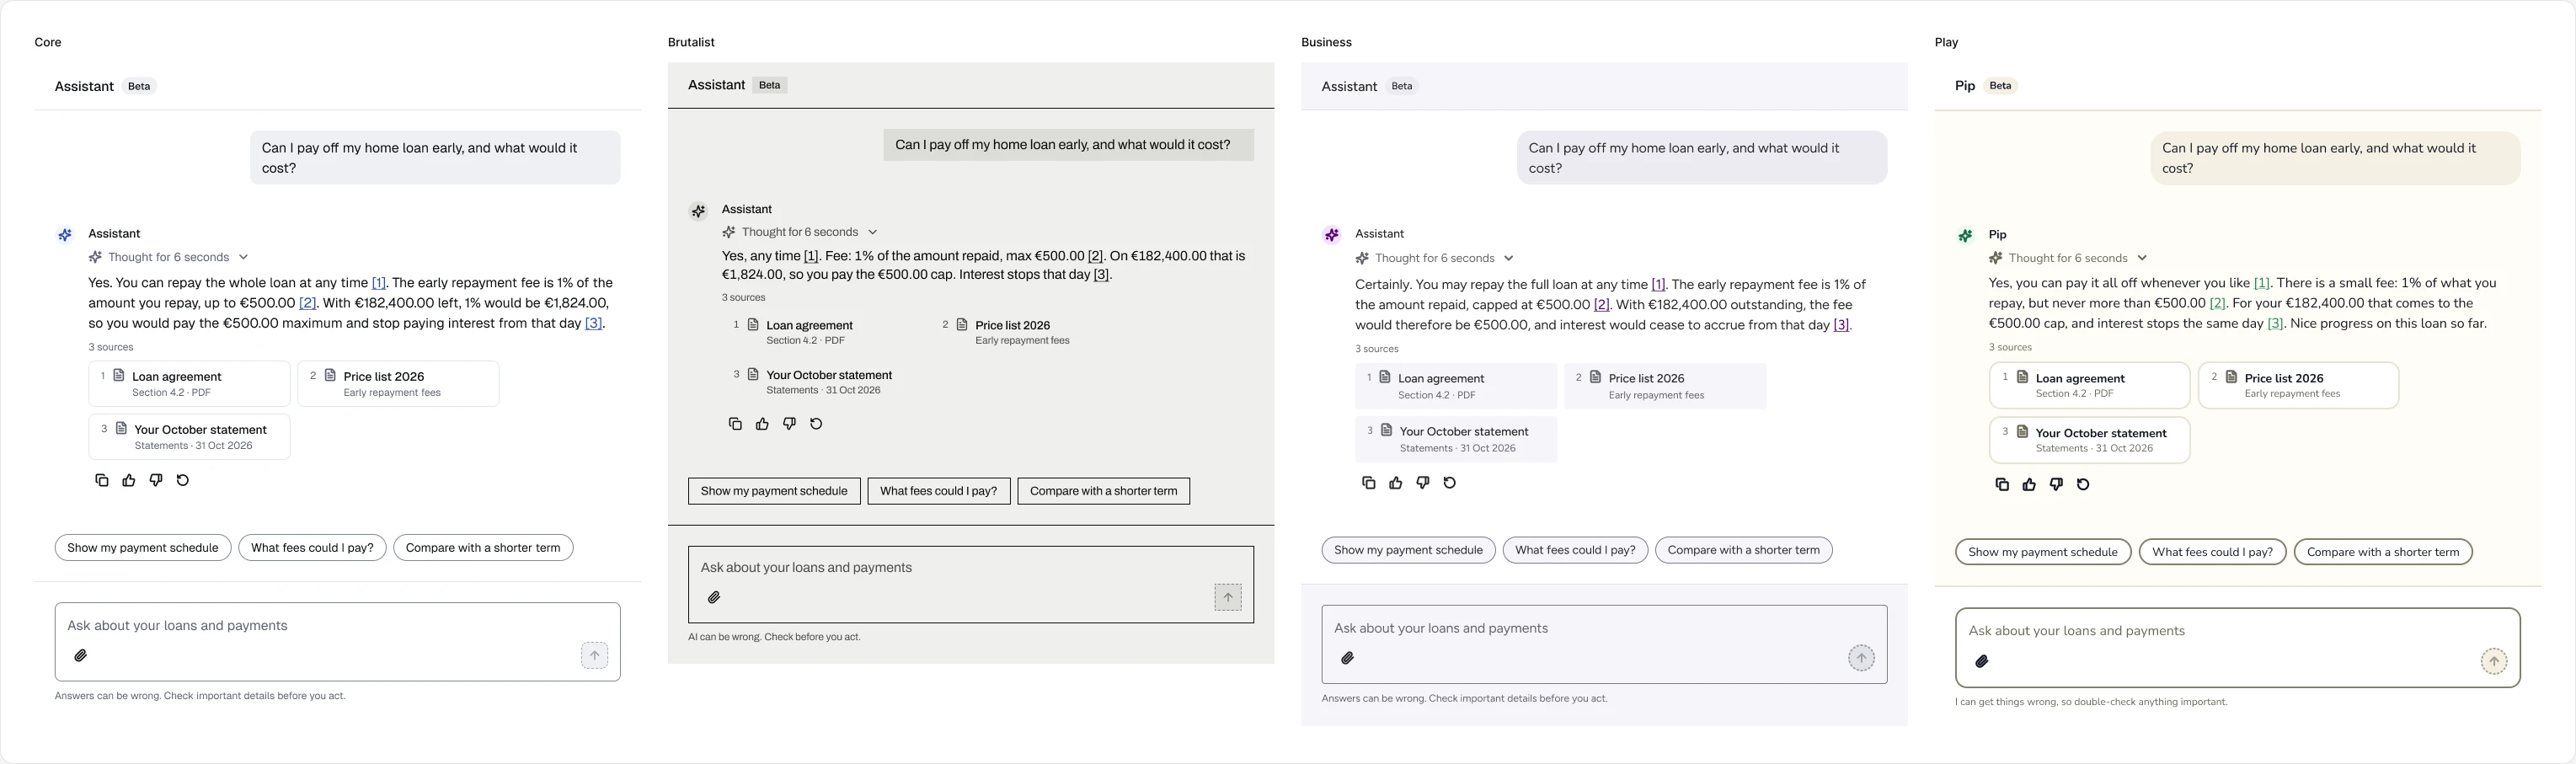Click the attach paperclip in Play panel
Image resolution: width=2576 pixels, height=764 pixels.
click(x=1982, y=661)
